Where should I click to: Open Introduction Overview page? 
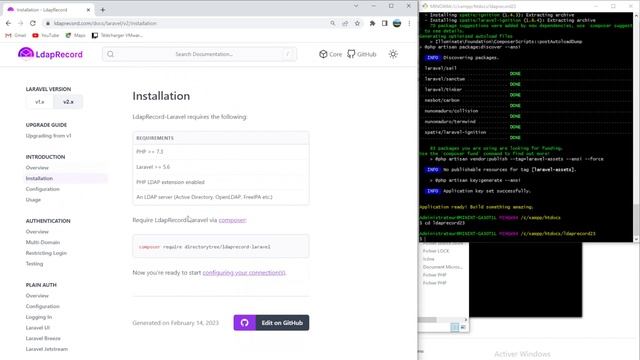37,168
